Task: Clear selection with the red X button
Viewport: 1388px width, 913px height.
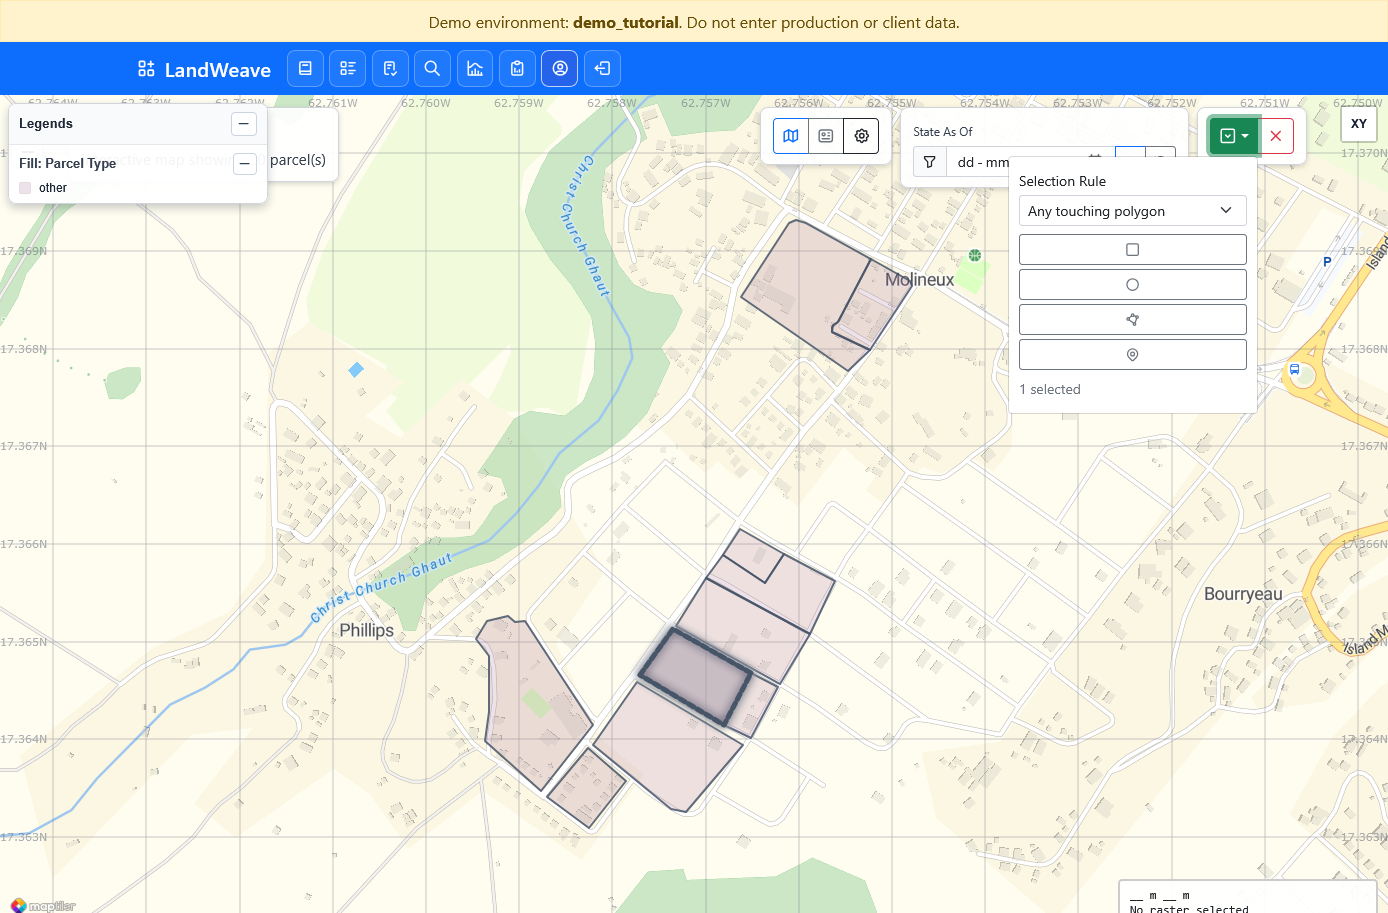Action: coord(1276,136)
